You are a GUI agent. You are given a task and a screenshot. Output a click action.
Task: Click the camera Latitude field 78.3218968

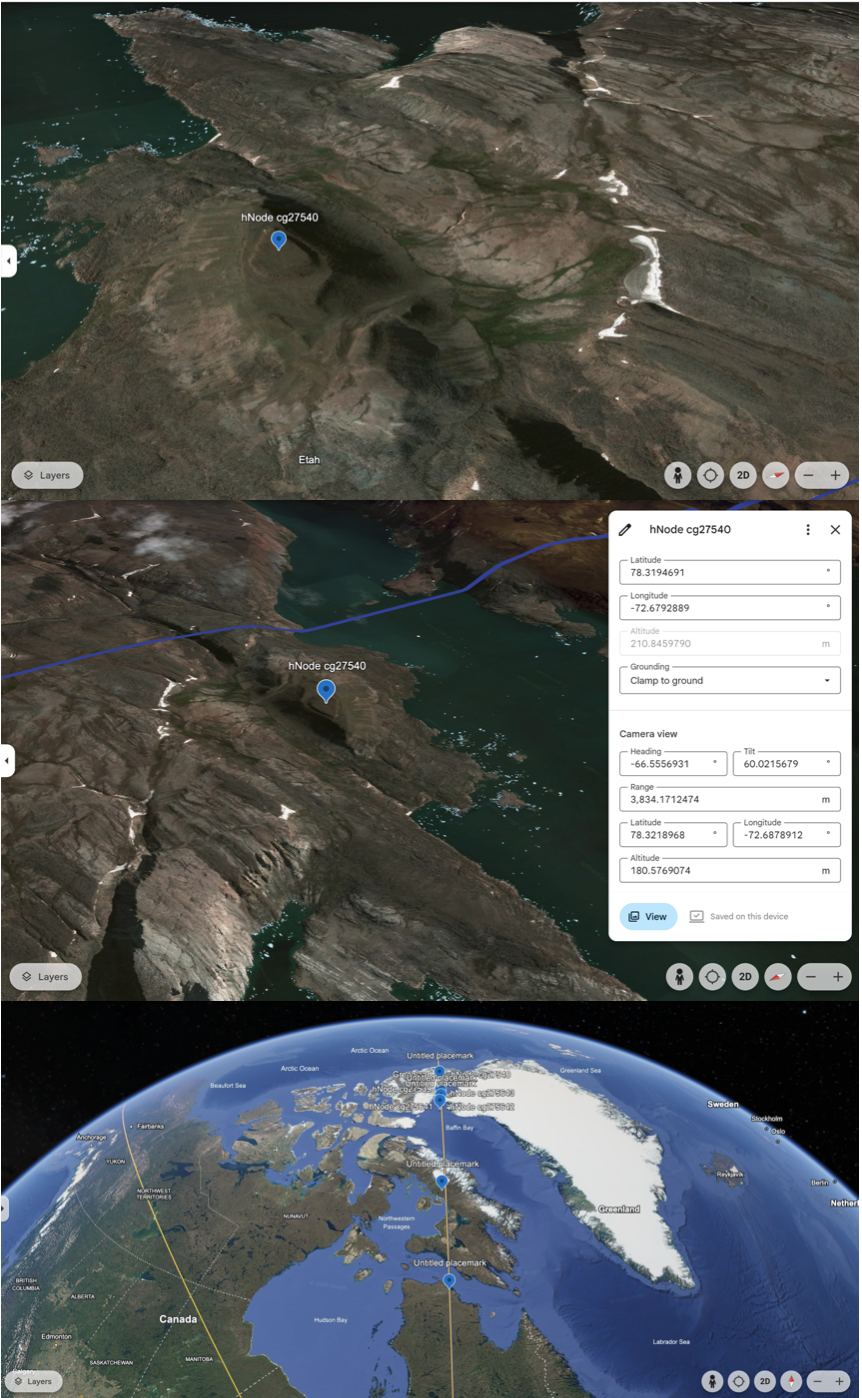coord(673,835)
